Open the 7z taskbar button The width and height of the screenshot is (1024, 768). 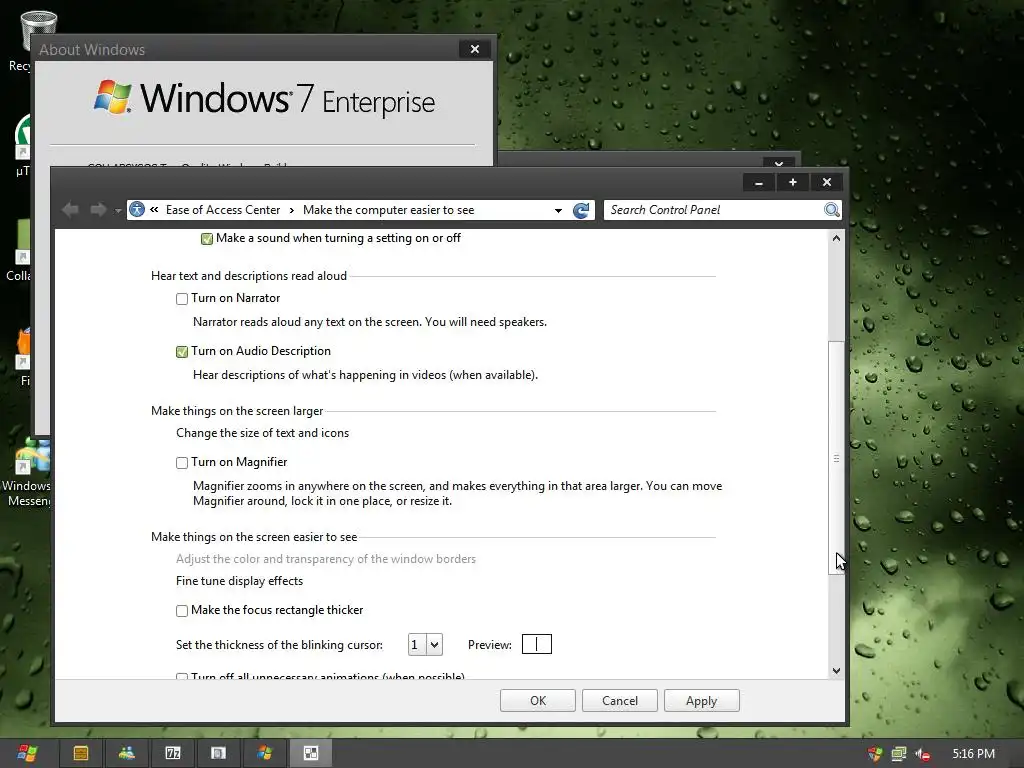[x=172, y=753]
